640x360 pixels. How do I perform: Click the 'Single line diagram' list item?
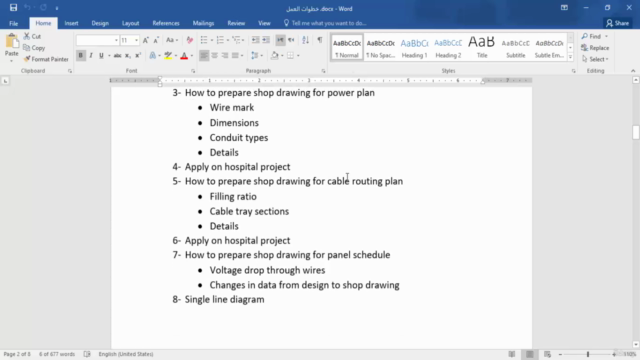click(224, 299)
